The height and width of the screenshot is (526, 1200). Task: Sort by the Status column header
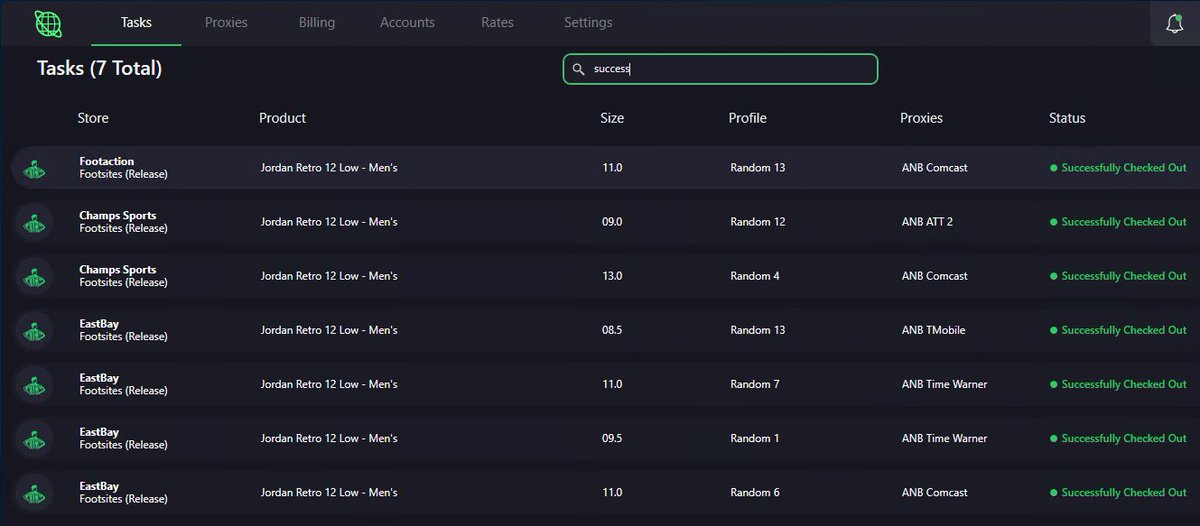click(1067, 118)
